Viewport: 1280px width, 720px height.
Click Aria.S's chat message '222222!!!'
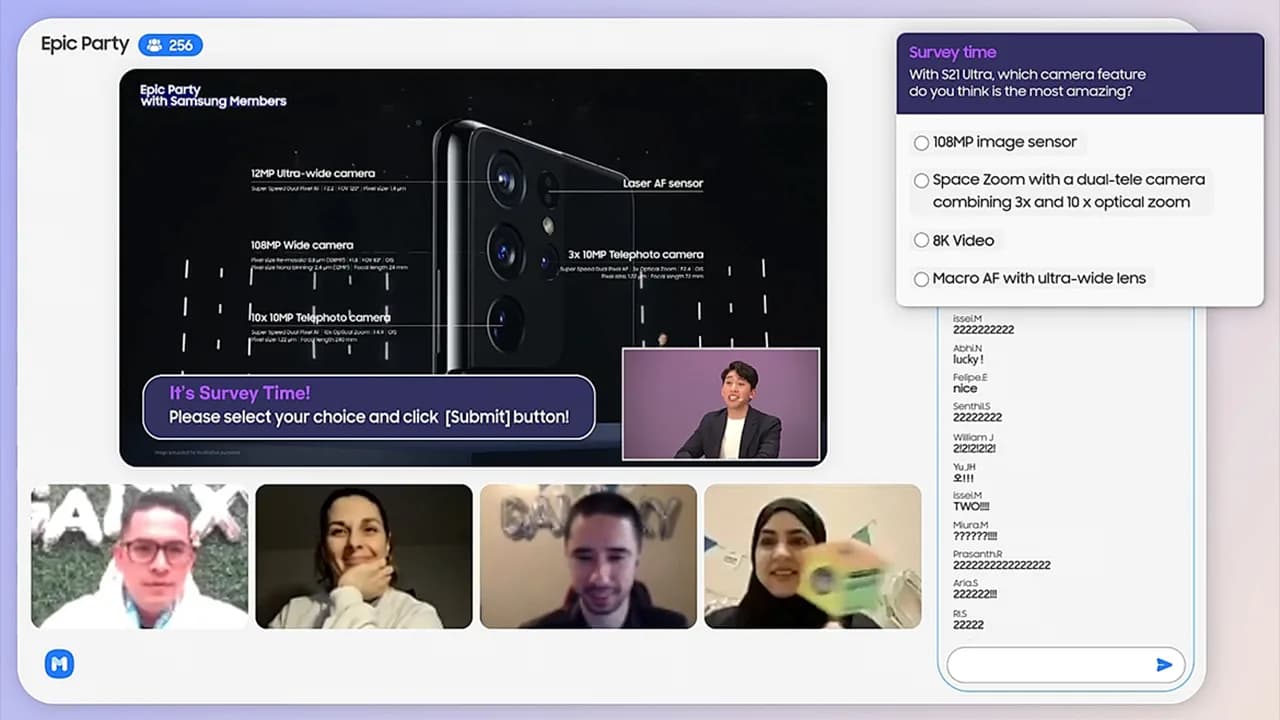(x=975, y=594)
